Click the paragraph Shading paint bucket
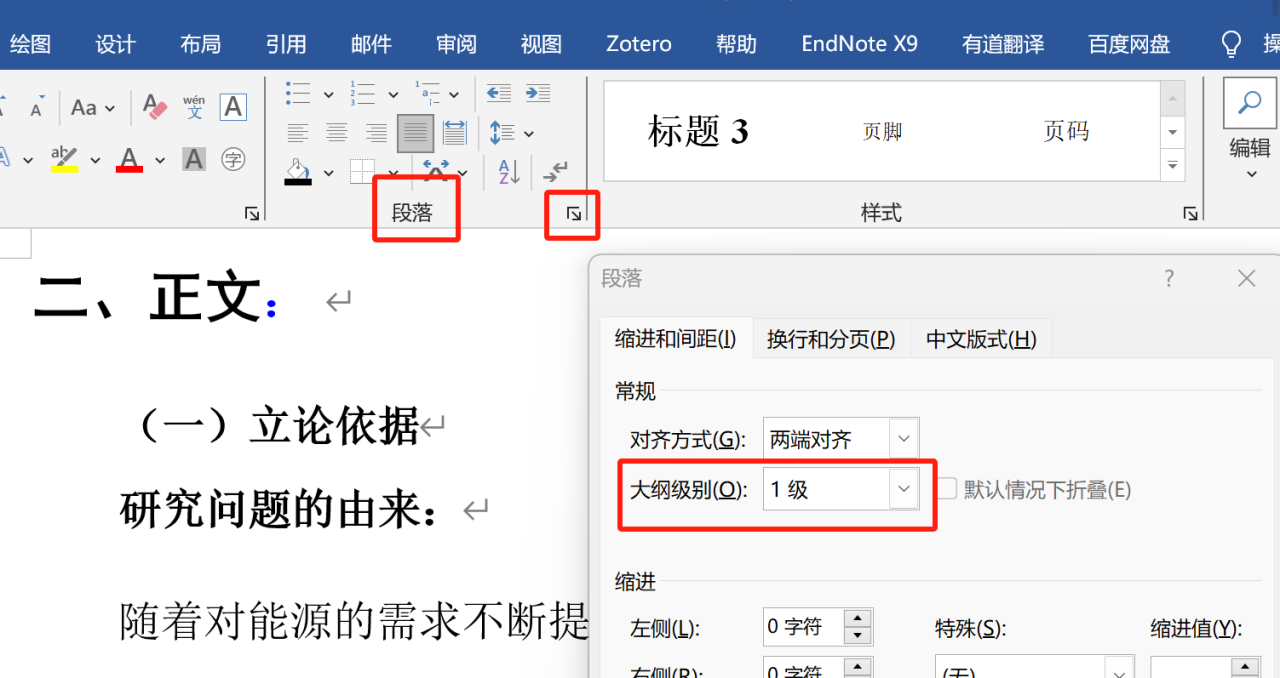The width and height of the screenshot is (1280, 678). coord(298,171)
